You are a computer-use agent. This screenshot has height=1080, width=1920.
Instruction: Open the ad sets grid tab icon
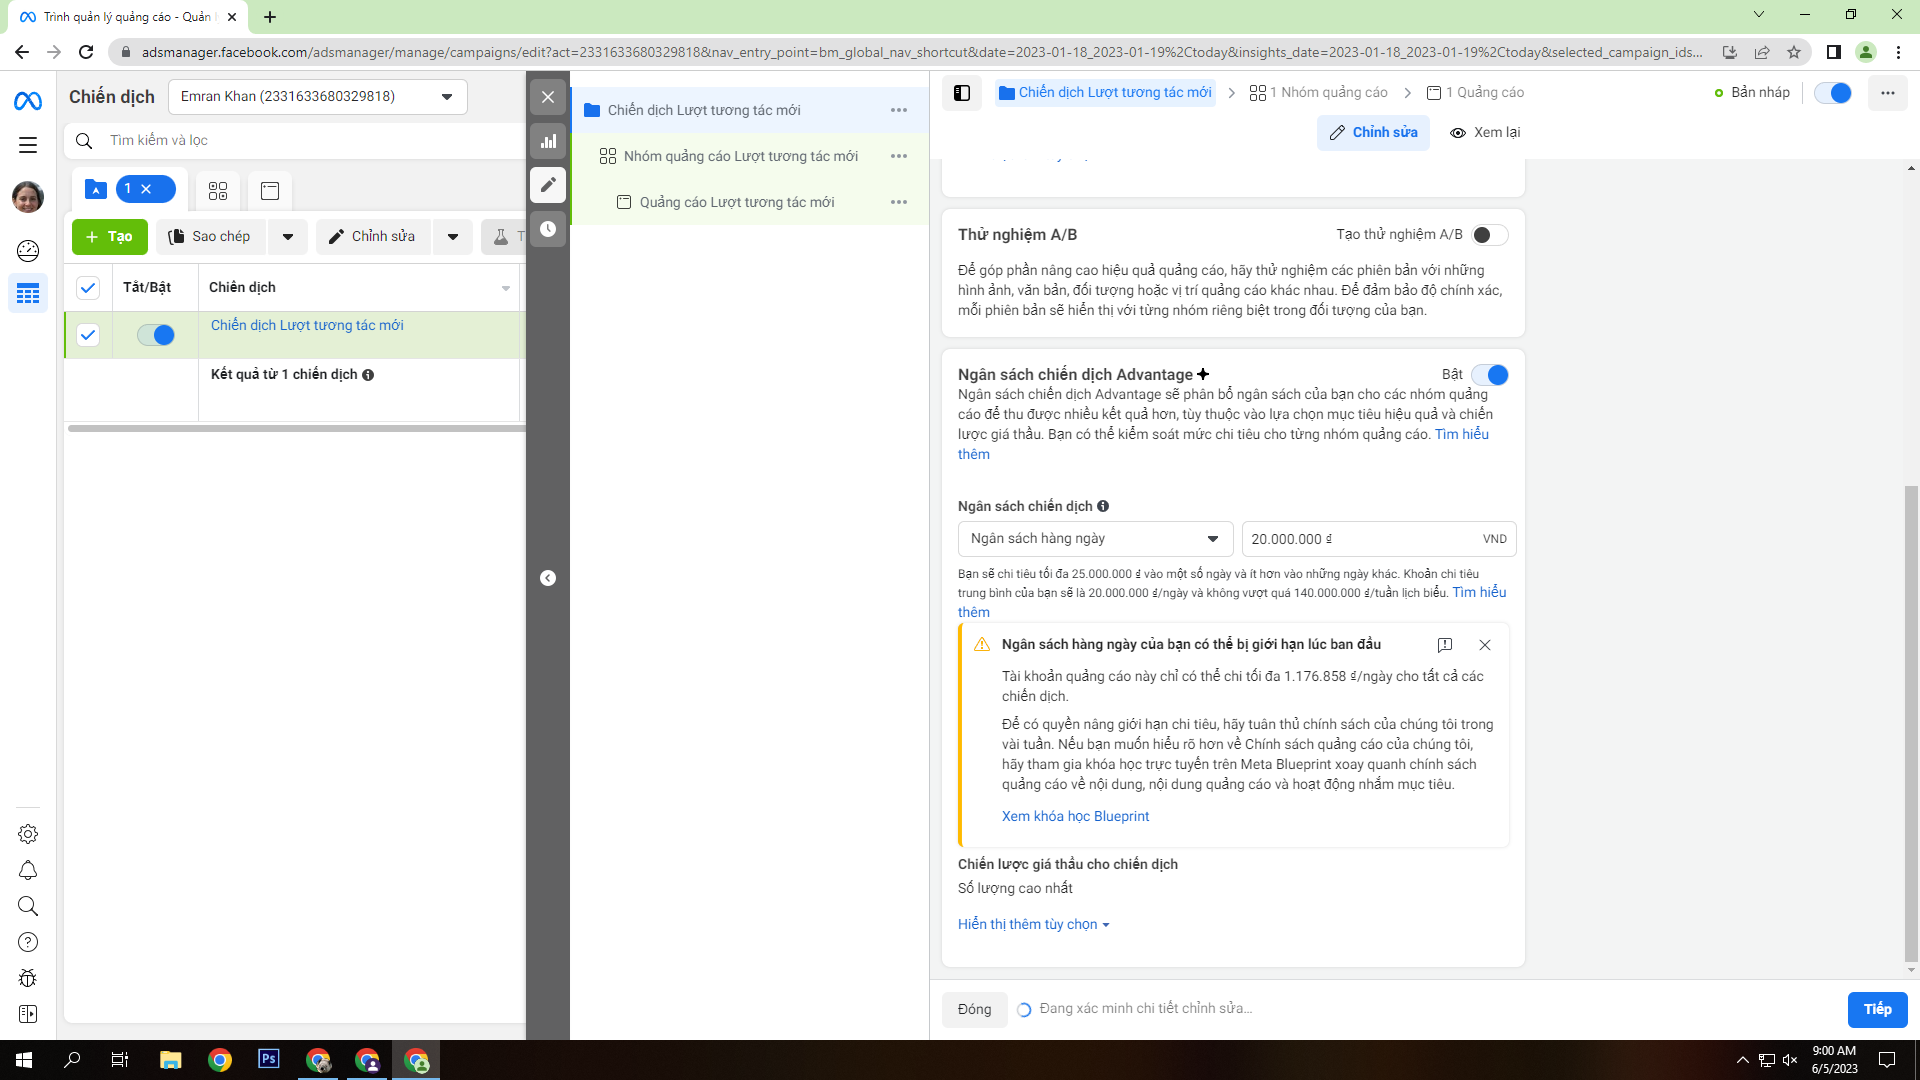point(218,190)
